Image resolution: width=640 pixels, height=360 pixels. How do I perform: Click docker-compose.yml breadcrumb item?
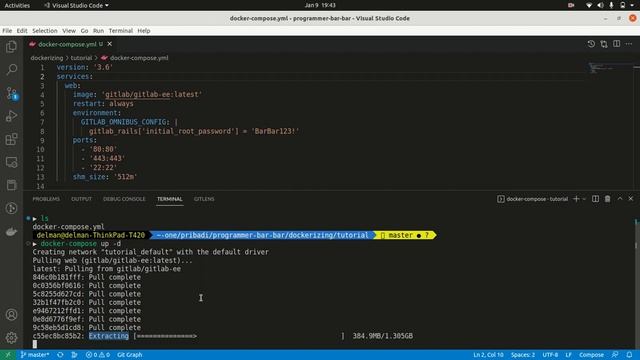point(135,58)
